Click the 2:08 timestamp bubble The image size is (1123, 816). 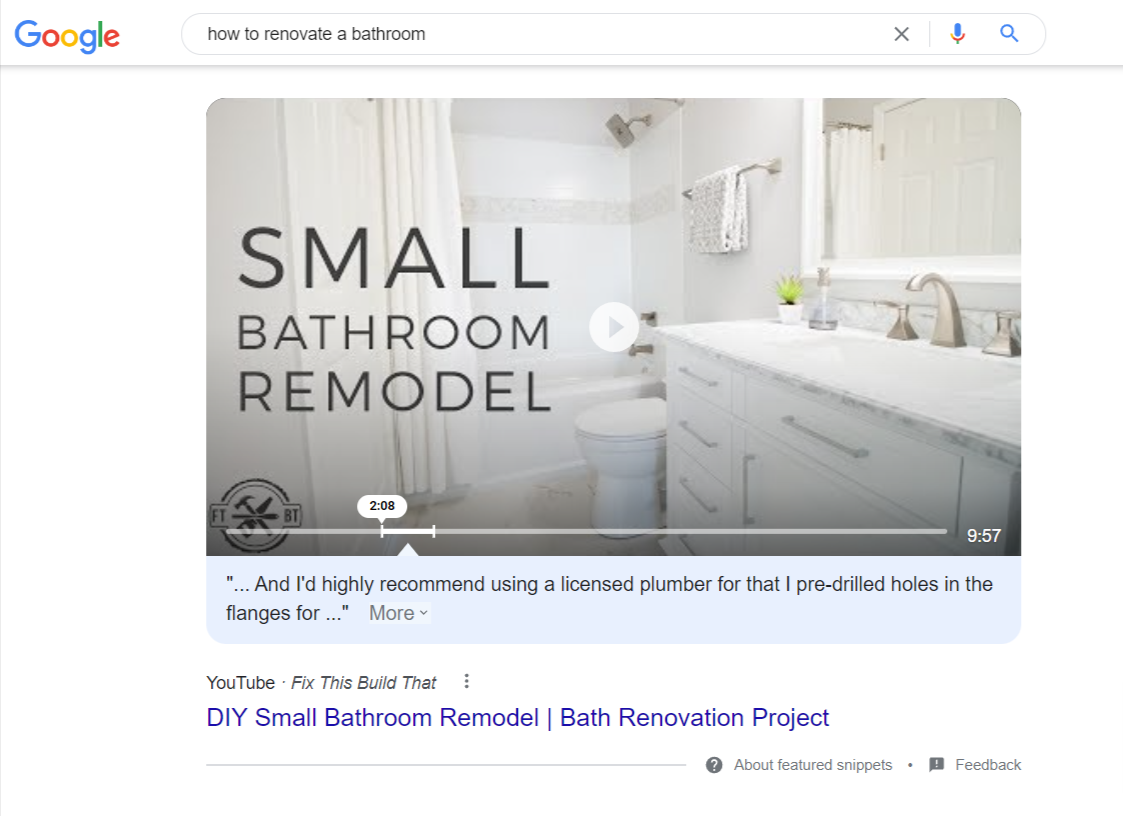[x=382, y=506]
